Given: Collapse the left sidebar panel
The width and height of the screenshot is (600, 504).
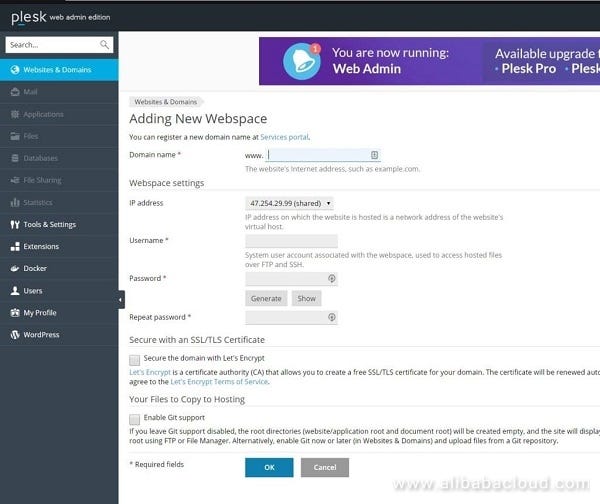Looking at the screenshot, I should point(121,300).
